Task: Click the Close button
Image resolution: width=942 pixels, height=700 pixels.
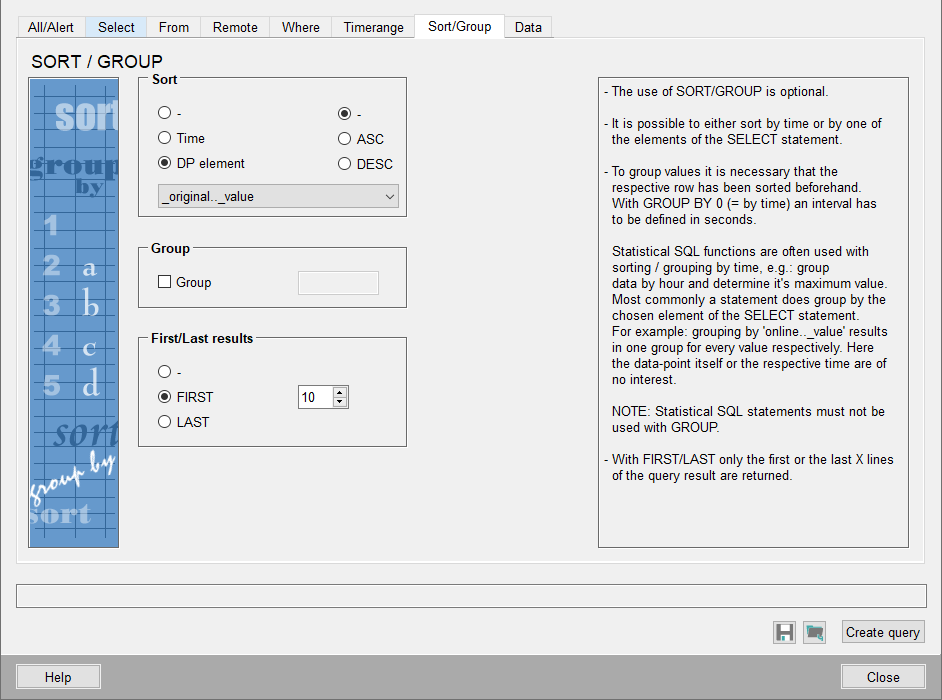Action: (882, 677)
